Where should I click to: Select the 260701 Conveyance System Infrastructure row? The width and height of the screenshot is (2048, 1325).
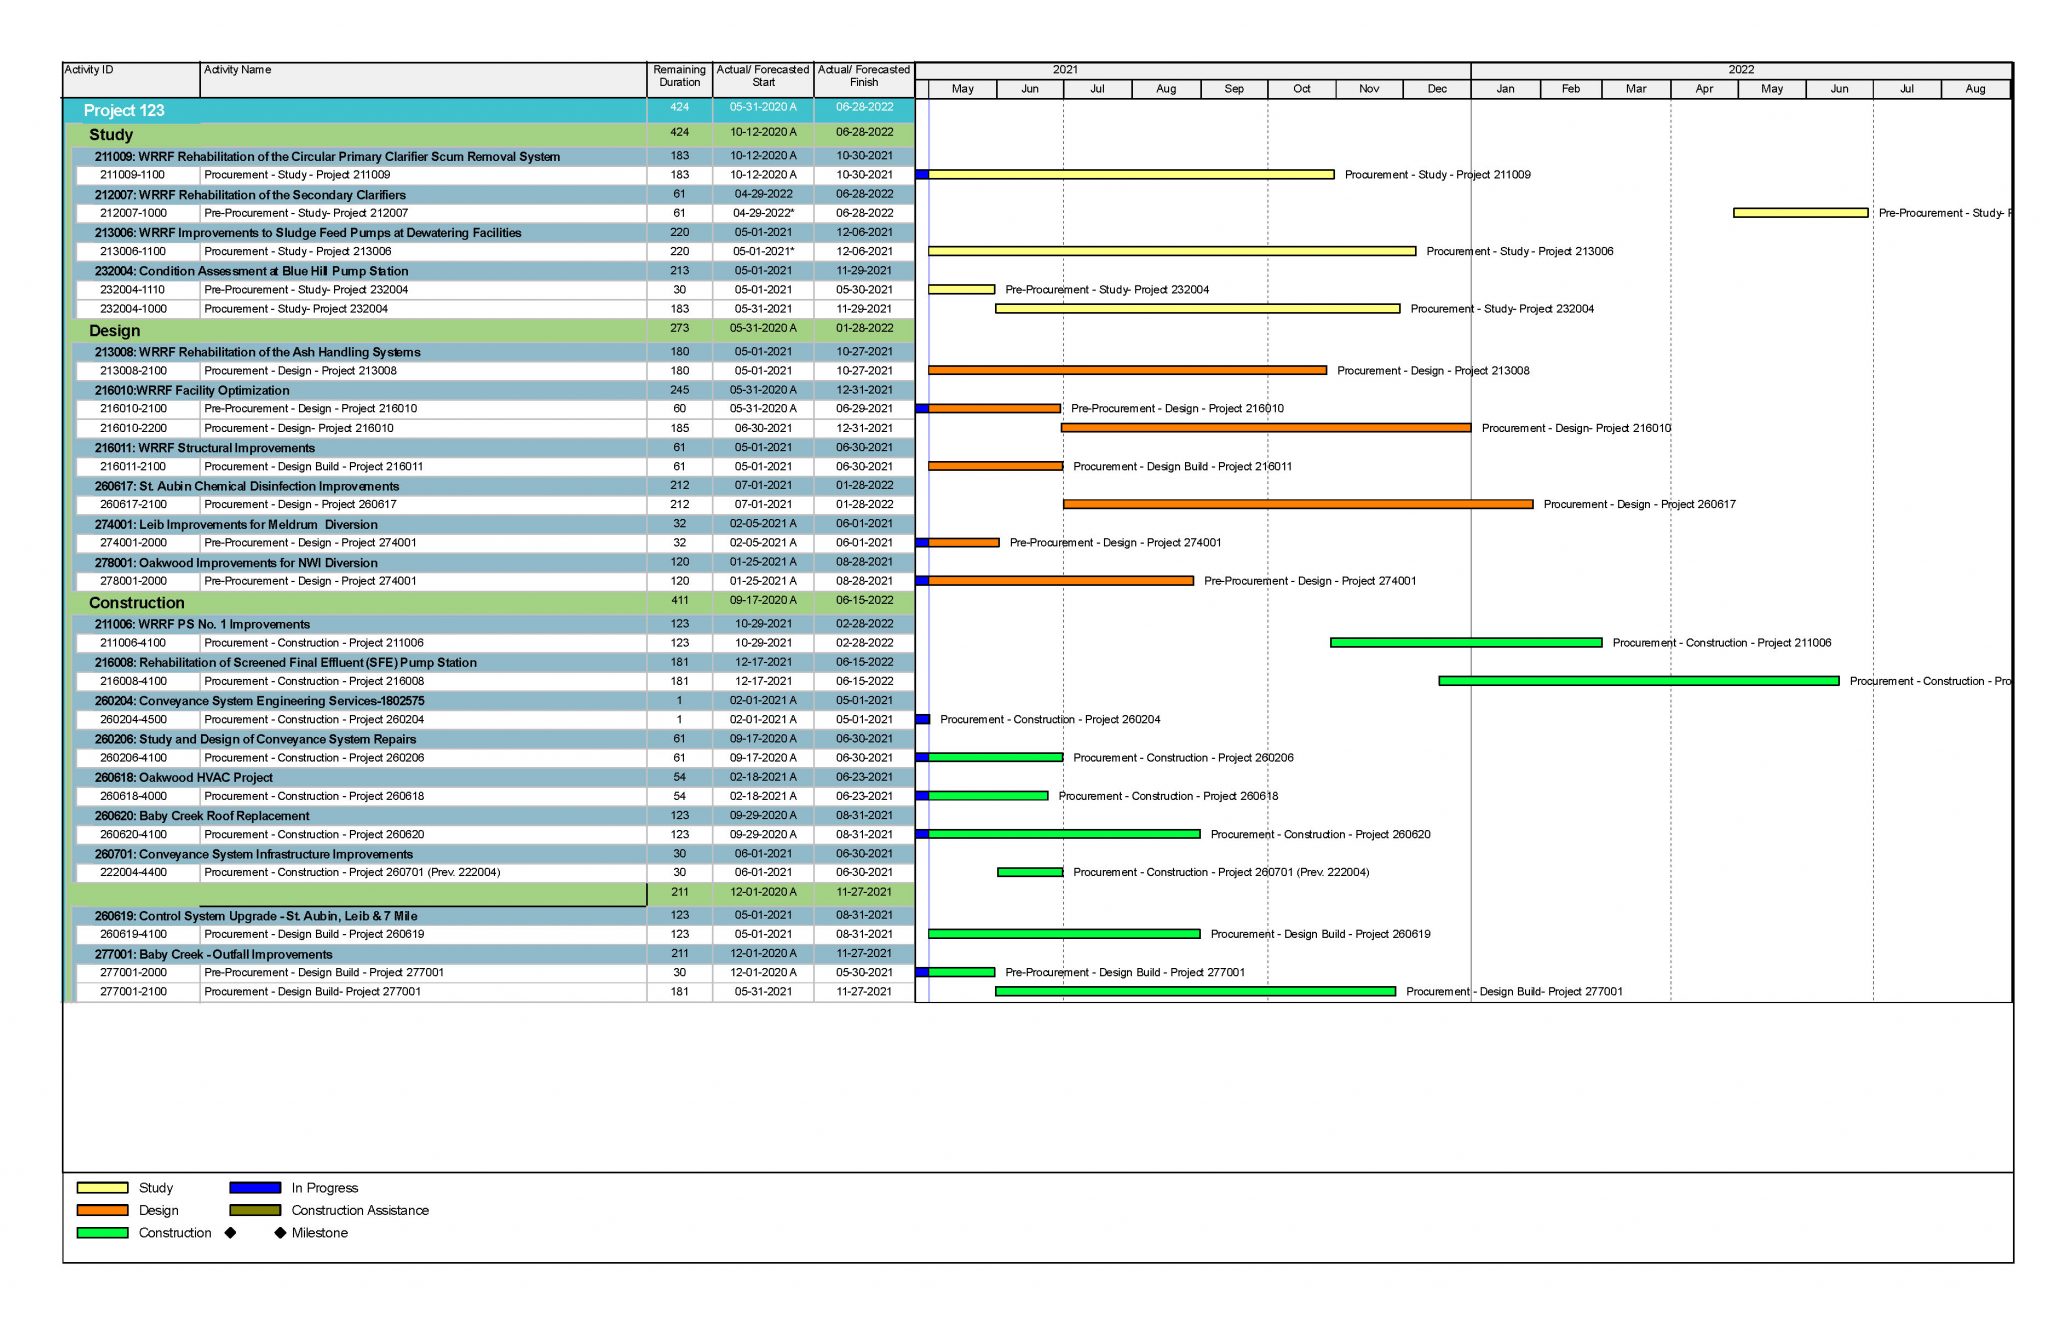pos(494,854)
